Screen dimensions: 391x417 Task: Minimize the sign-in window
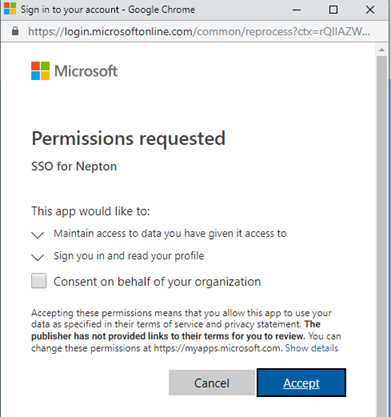(x=296, y=10)
